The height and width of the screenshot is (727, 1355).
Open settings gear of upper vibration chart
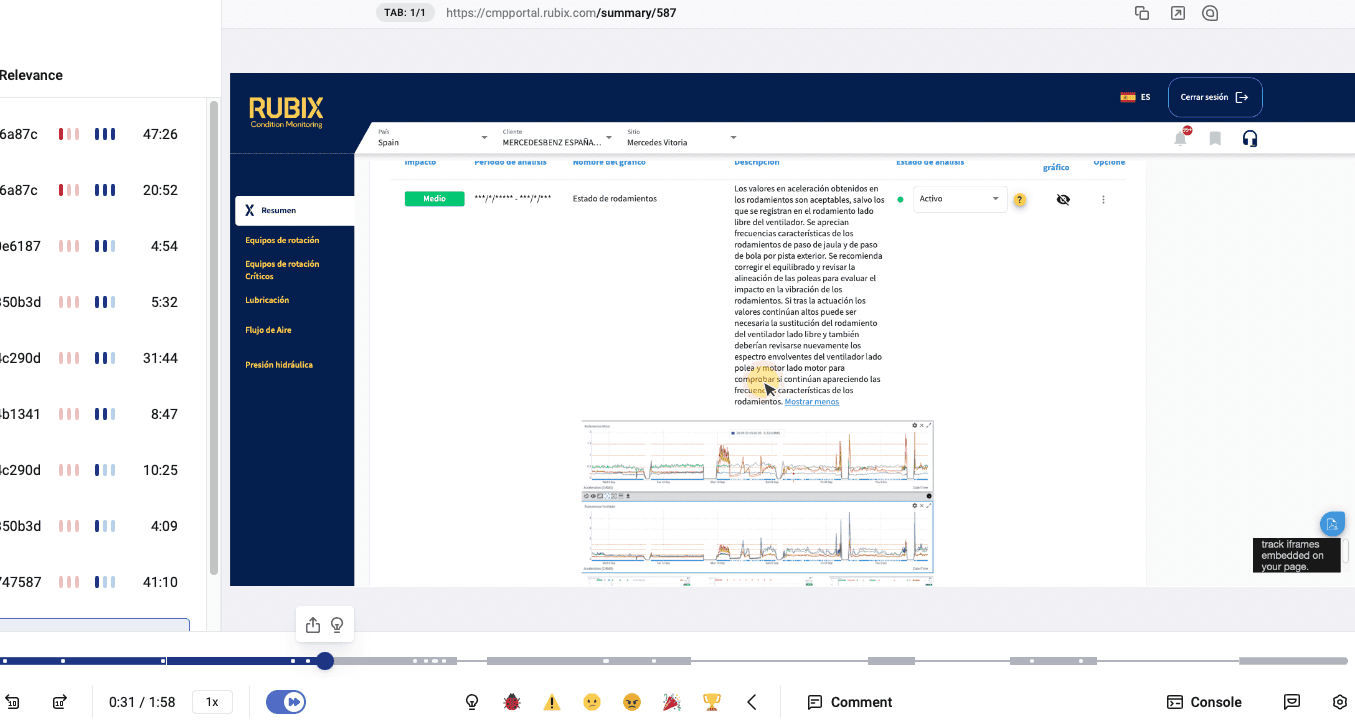[x=914, y=426]
